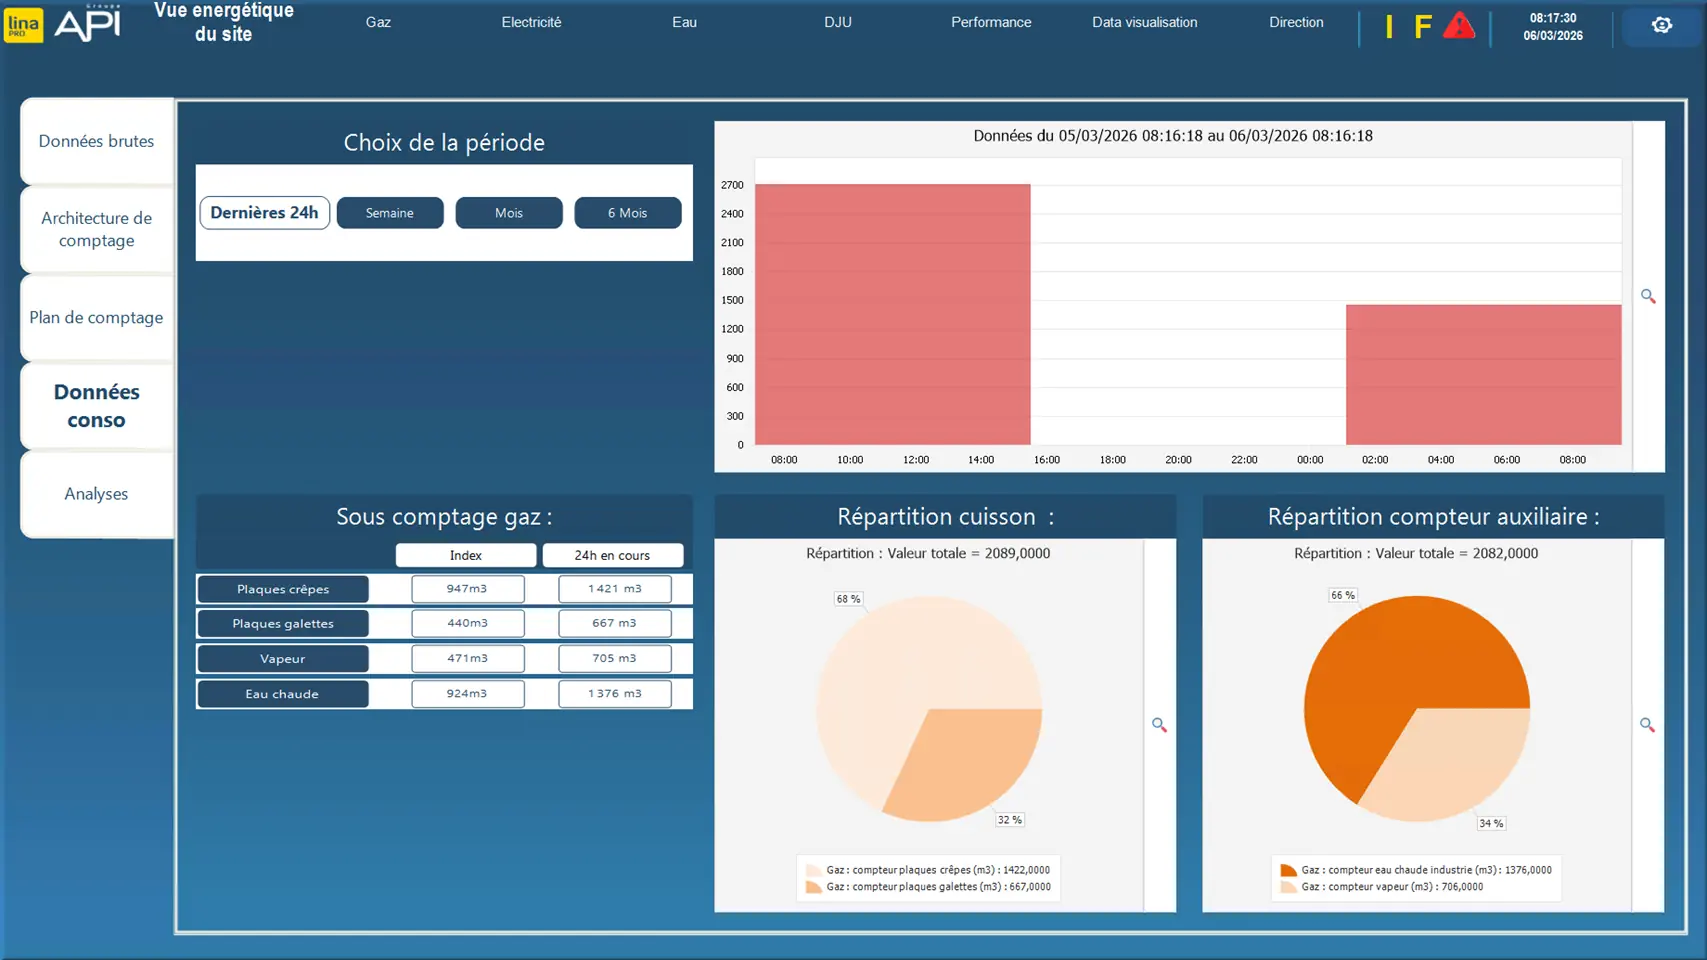Click the dark orange eau chaude legend swatch
The width and height of the screenshot is (1707, 960).
1288,870
